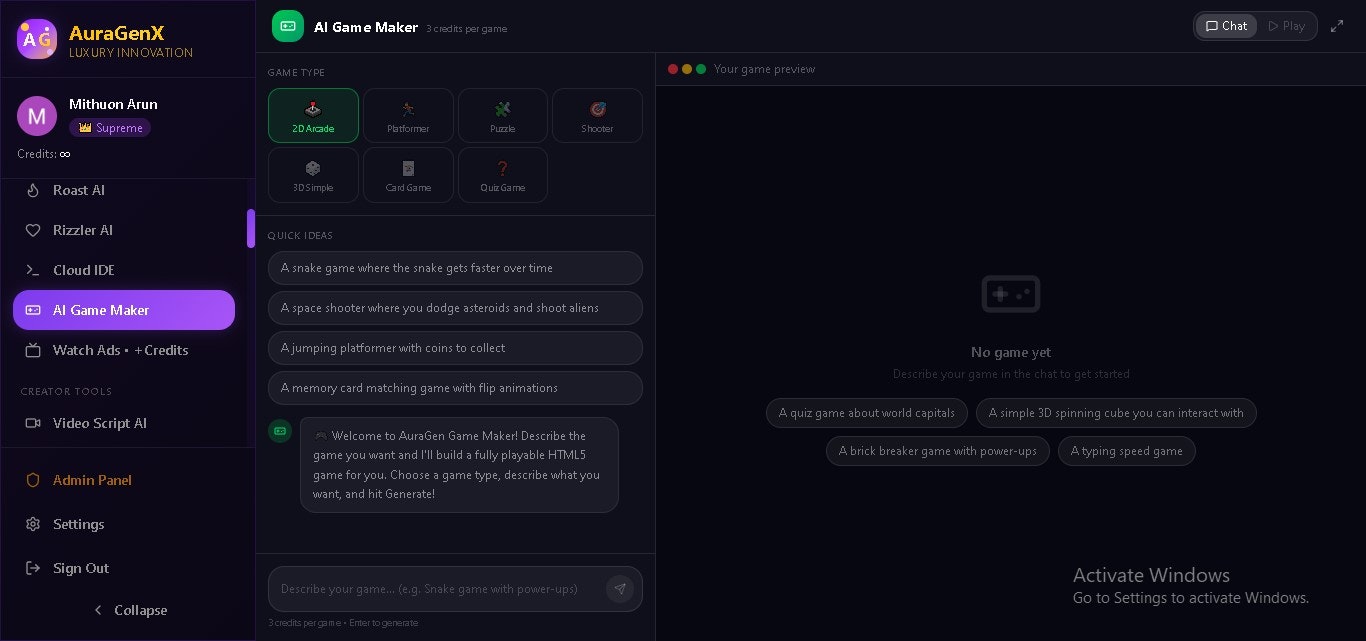
Task: Select the 2D Arcade game type
Action: coord(313,116)
